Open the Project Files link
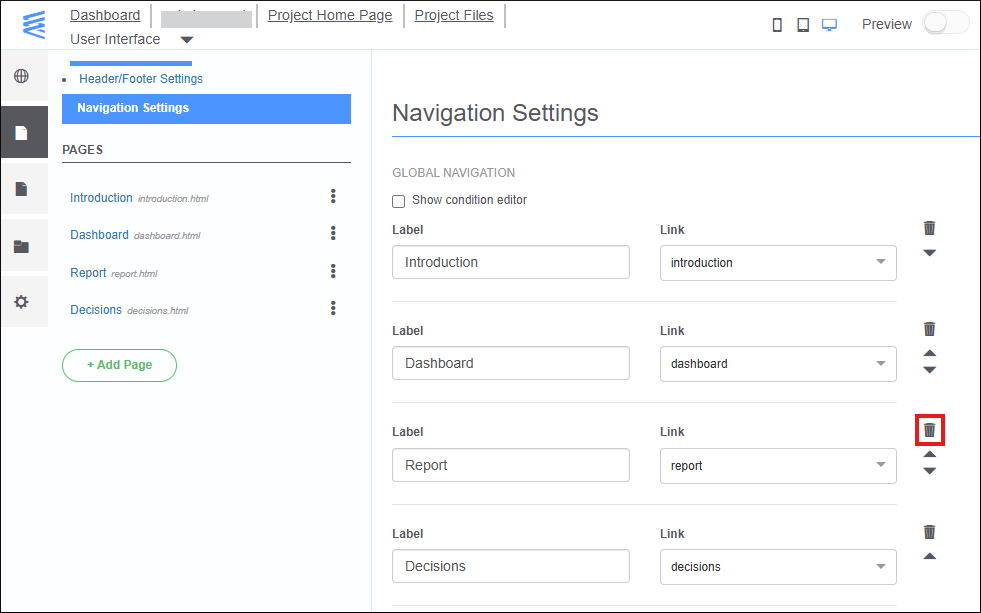This screenshot has width=981, height=613. click(x=454, y=14)
